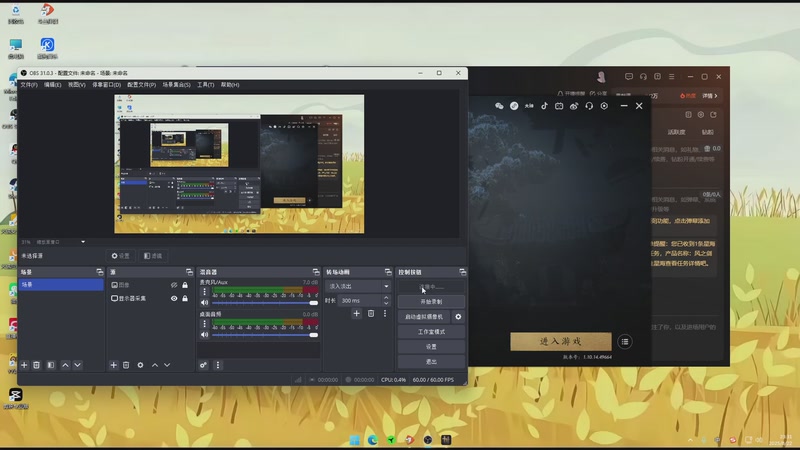Undock the 场景 panel
This screenshot has height=450, width=800.
click(x=99, y=272)
